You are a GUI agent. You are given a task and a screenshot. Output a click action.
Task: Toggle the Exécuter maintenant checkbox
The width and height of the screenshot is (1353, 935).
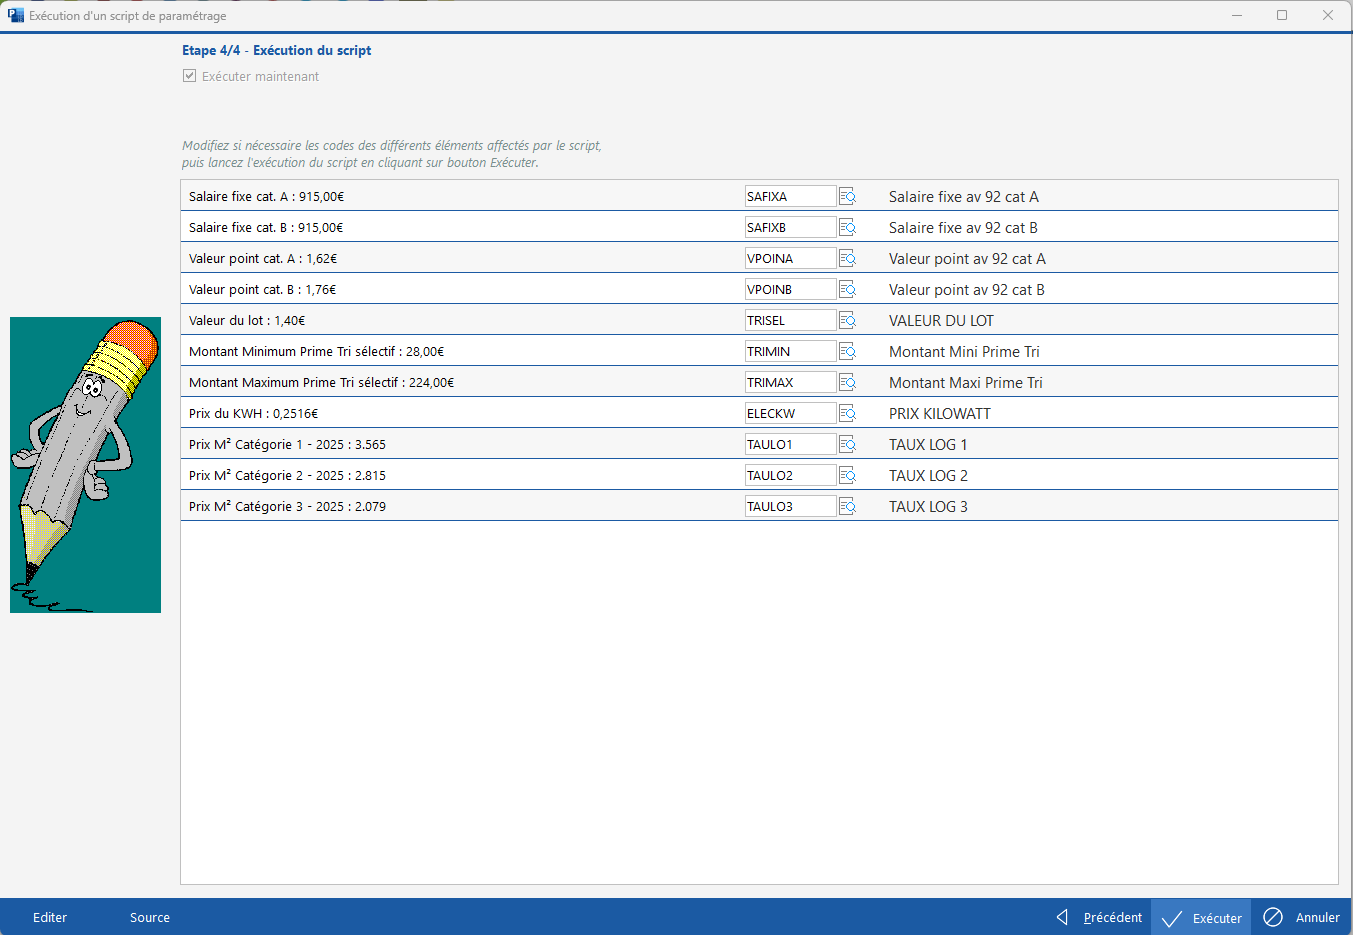(189, 76)
